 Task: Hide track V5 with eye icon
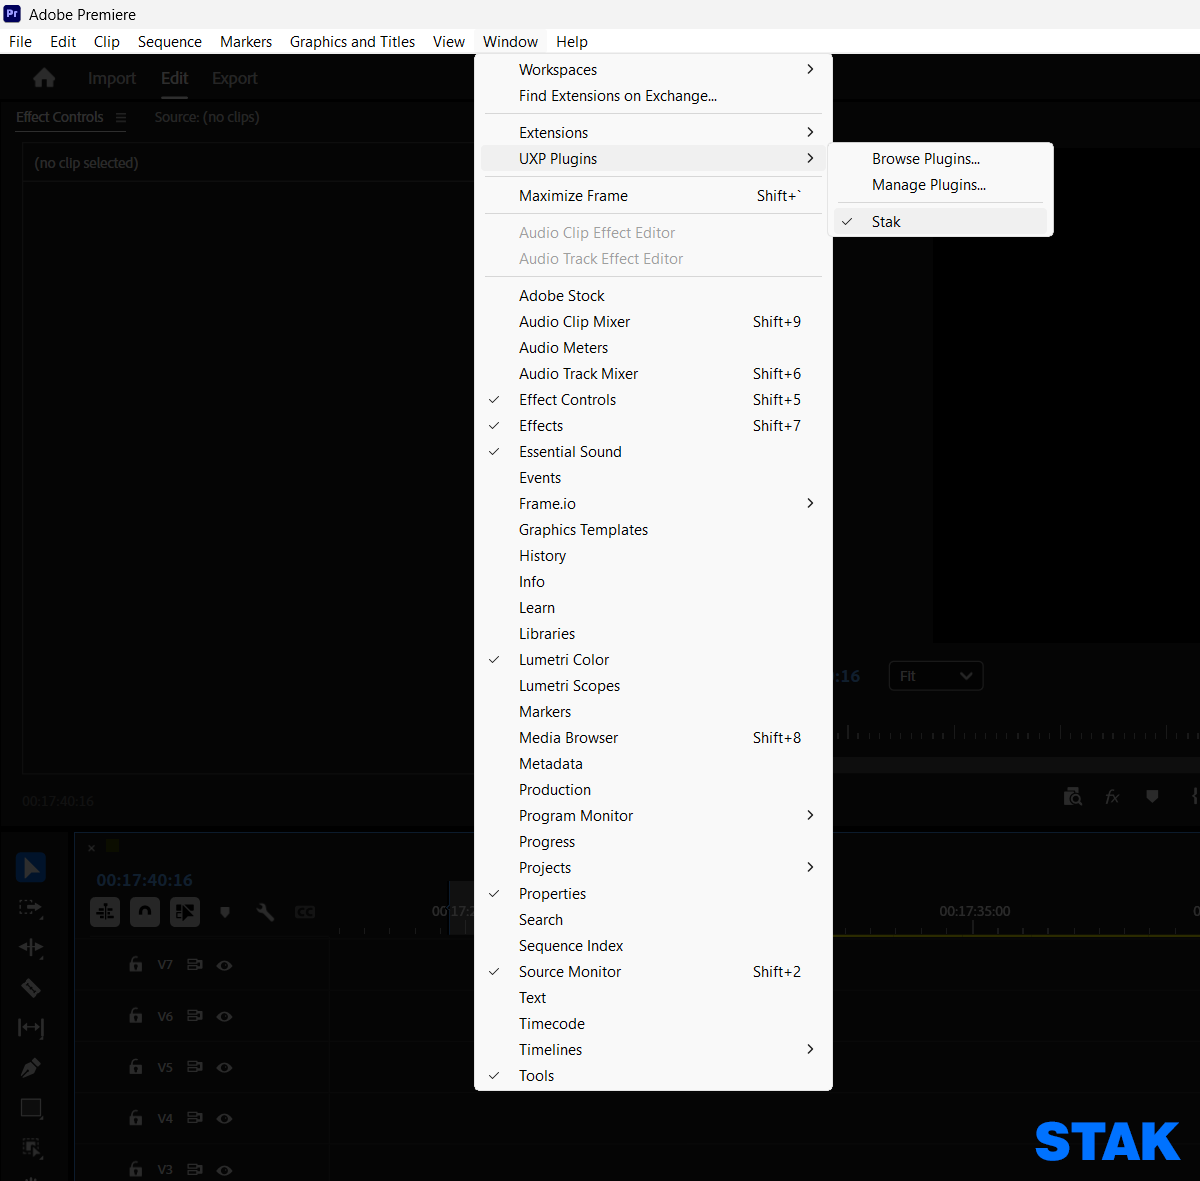coord(225,1067)
